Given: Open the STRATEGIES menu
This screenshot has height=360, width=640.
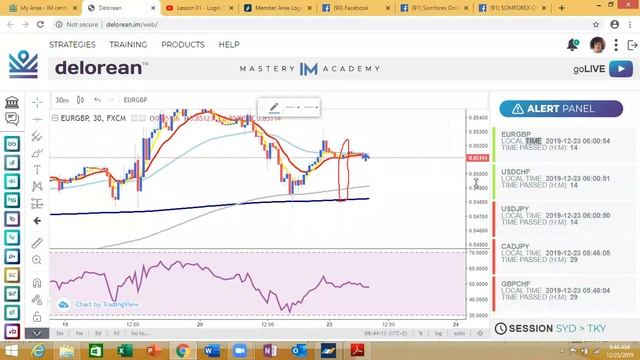Looking at the screenshot, I should pos(72,44).
